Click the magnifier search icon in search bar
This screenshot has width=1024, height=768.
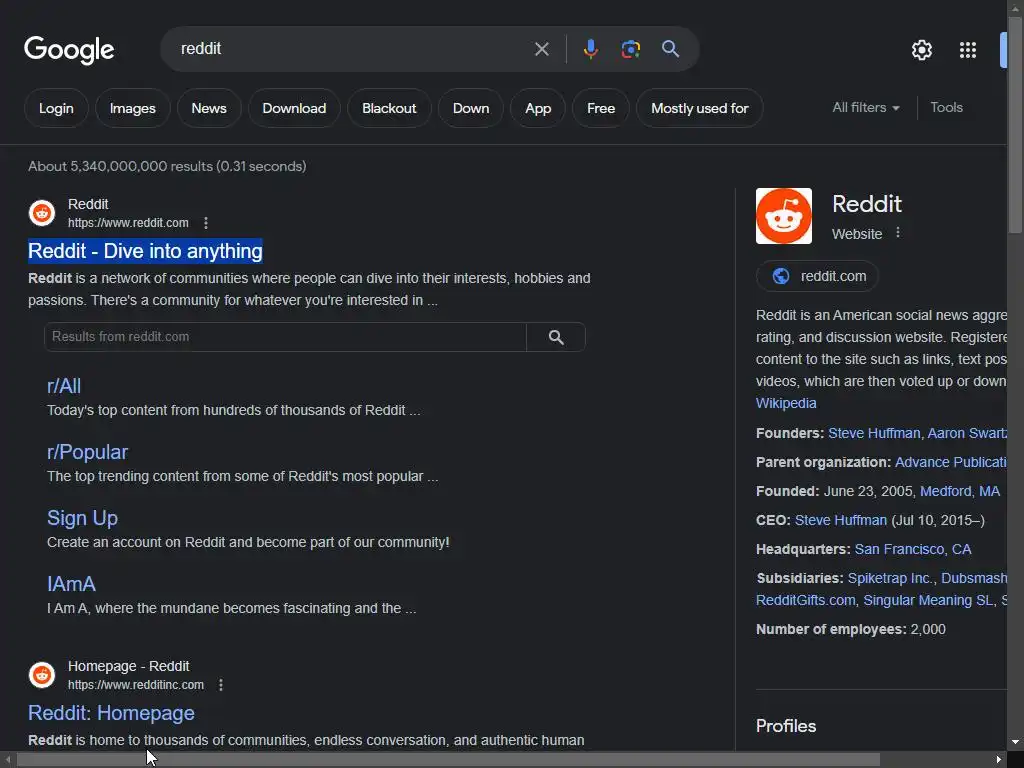670,49
